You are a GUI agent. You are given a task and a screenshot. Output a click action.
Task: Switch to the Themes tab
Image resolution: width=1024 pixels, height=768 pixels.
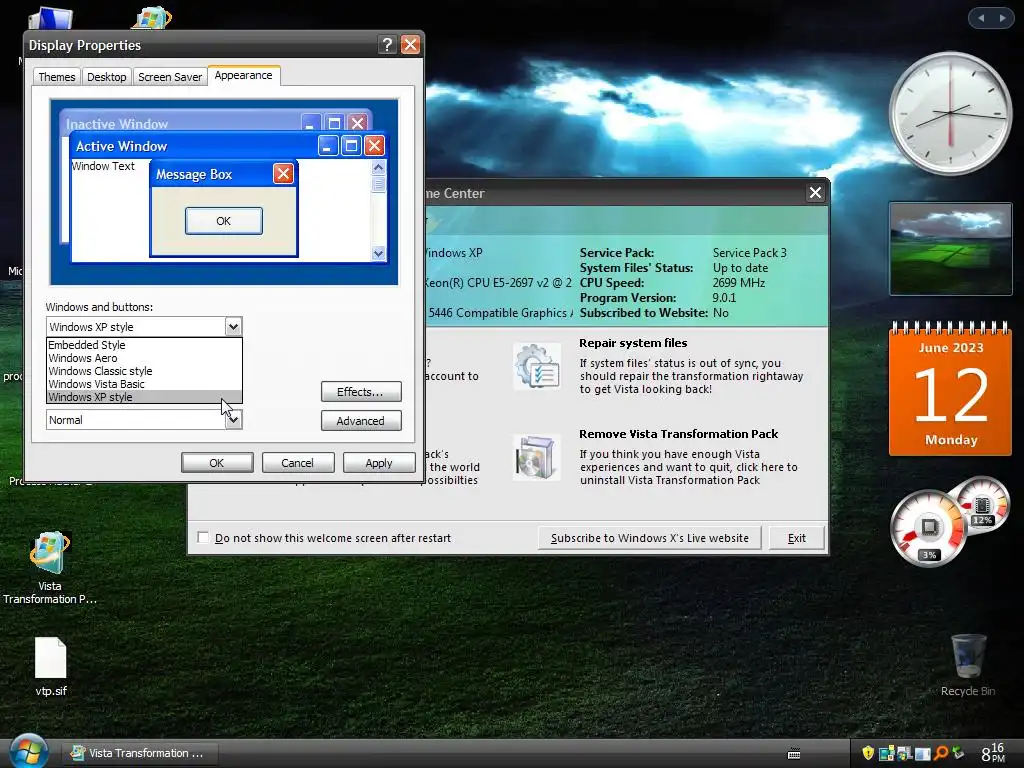56,77
